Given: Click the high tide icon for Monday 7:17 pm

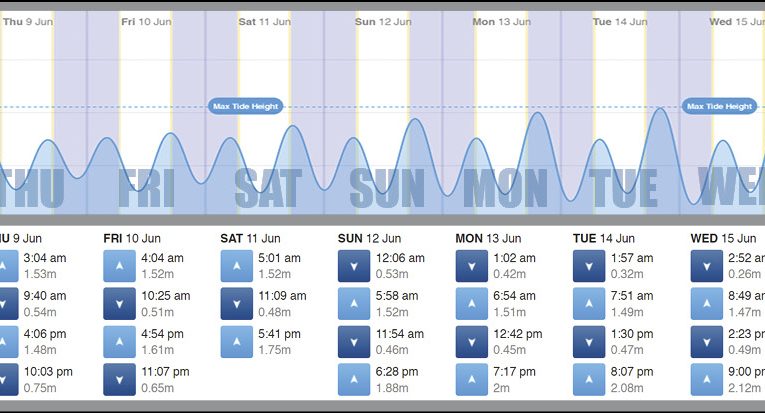Looking at the screenshot, I should point(470,379).
